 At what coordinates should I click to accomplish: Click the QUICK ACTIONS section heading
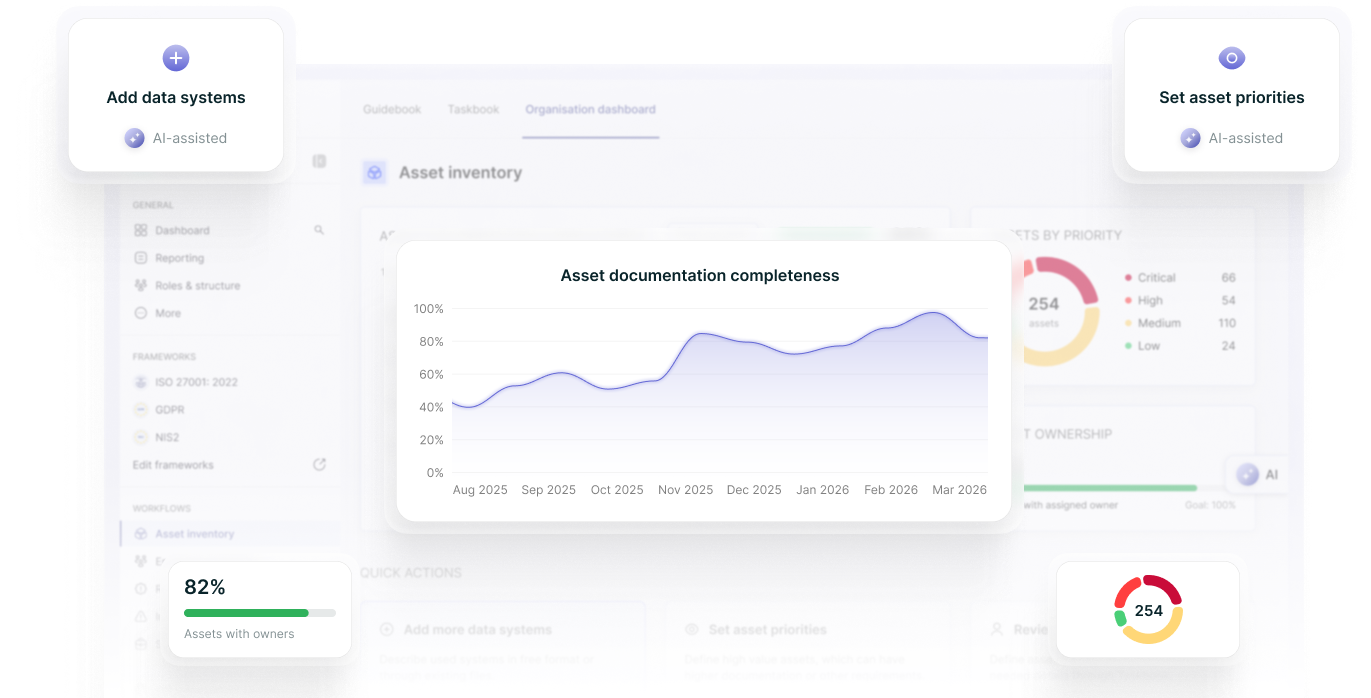click(411, 573)
